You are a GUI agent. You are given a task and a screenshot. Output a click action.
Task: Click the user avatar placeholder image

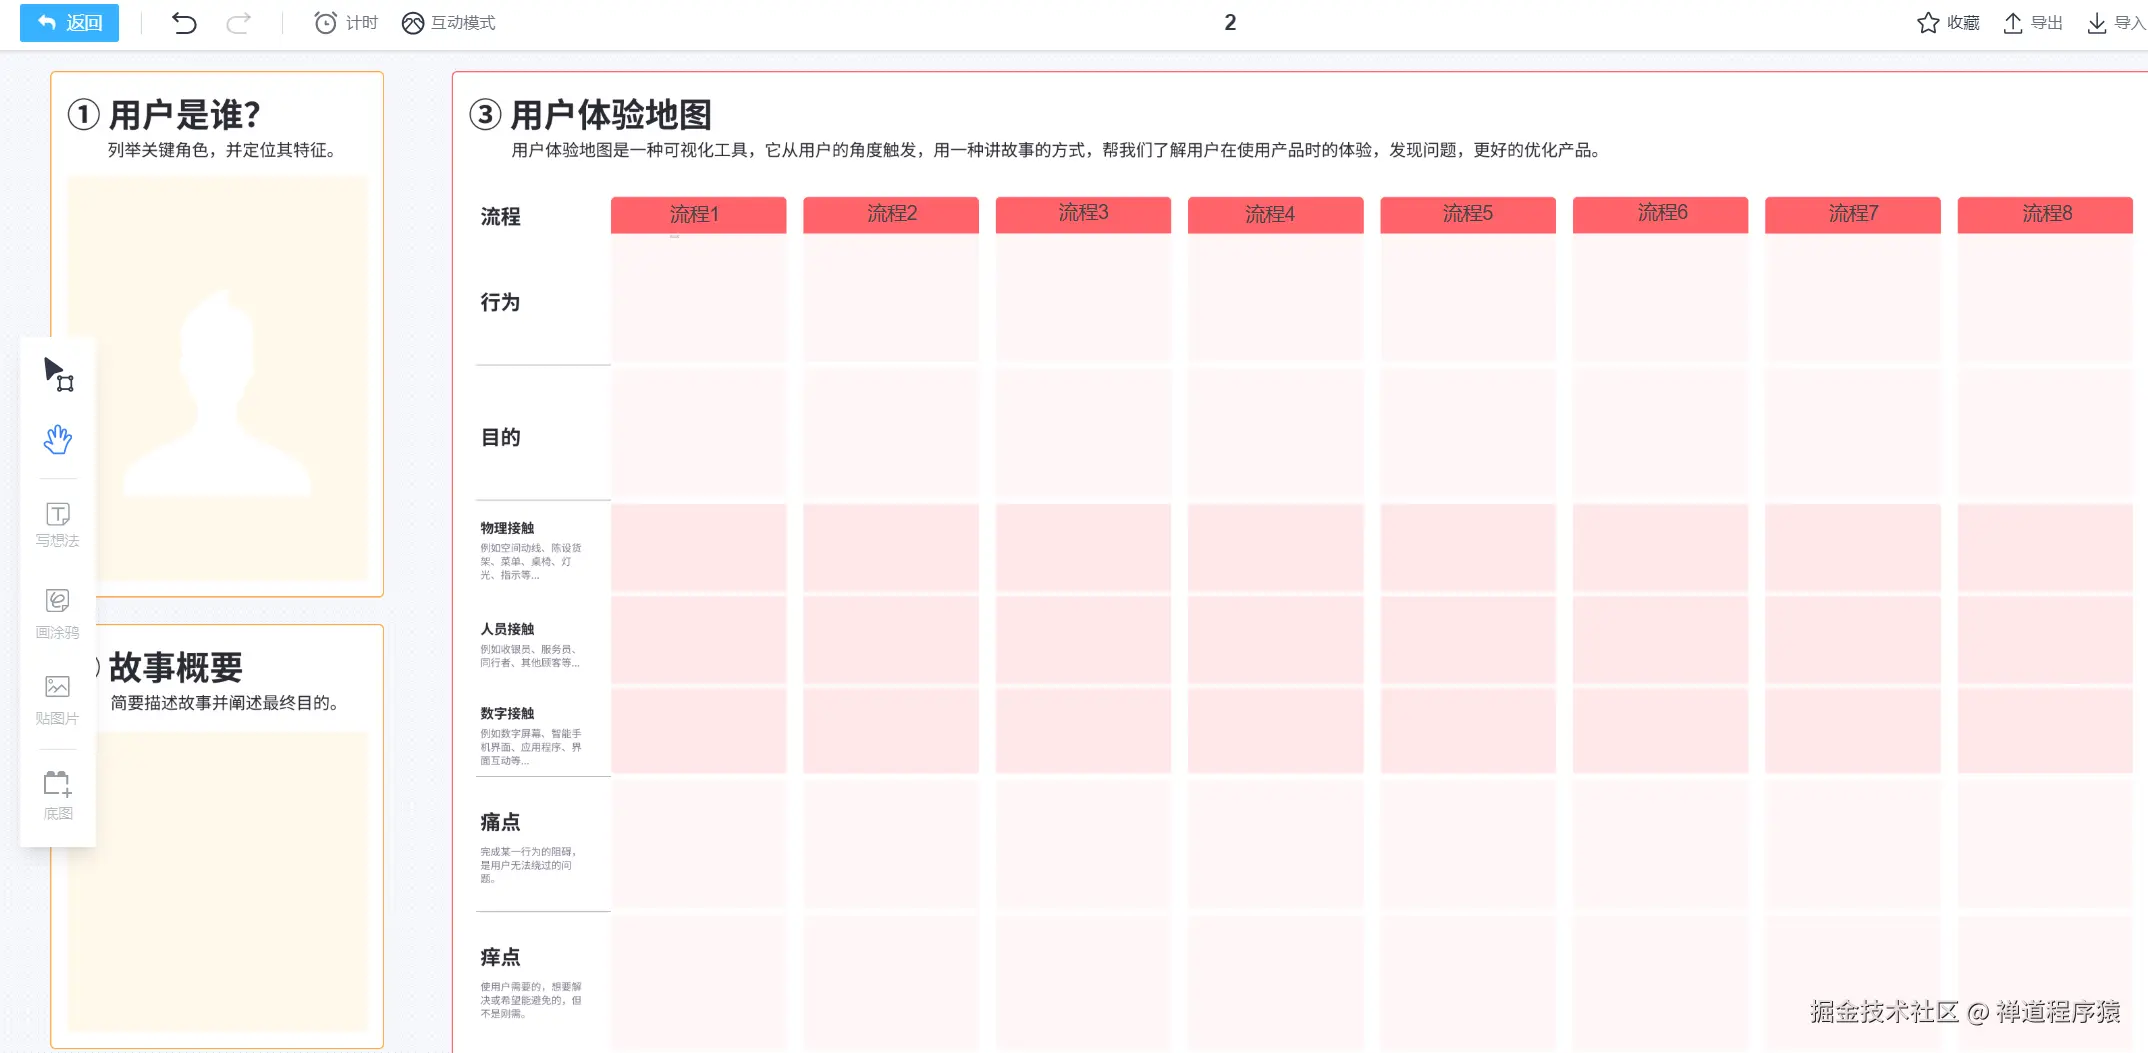point(217,392)
